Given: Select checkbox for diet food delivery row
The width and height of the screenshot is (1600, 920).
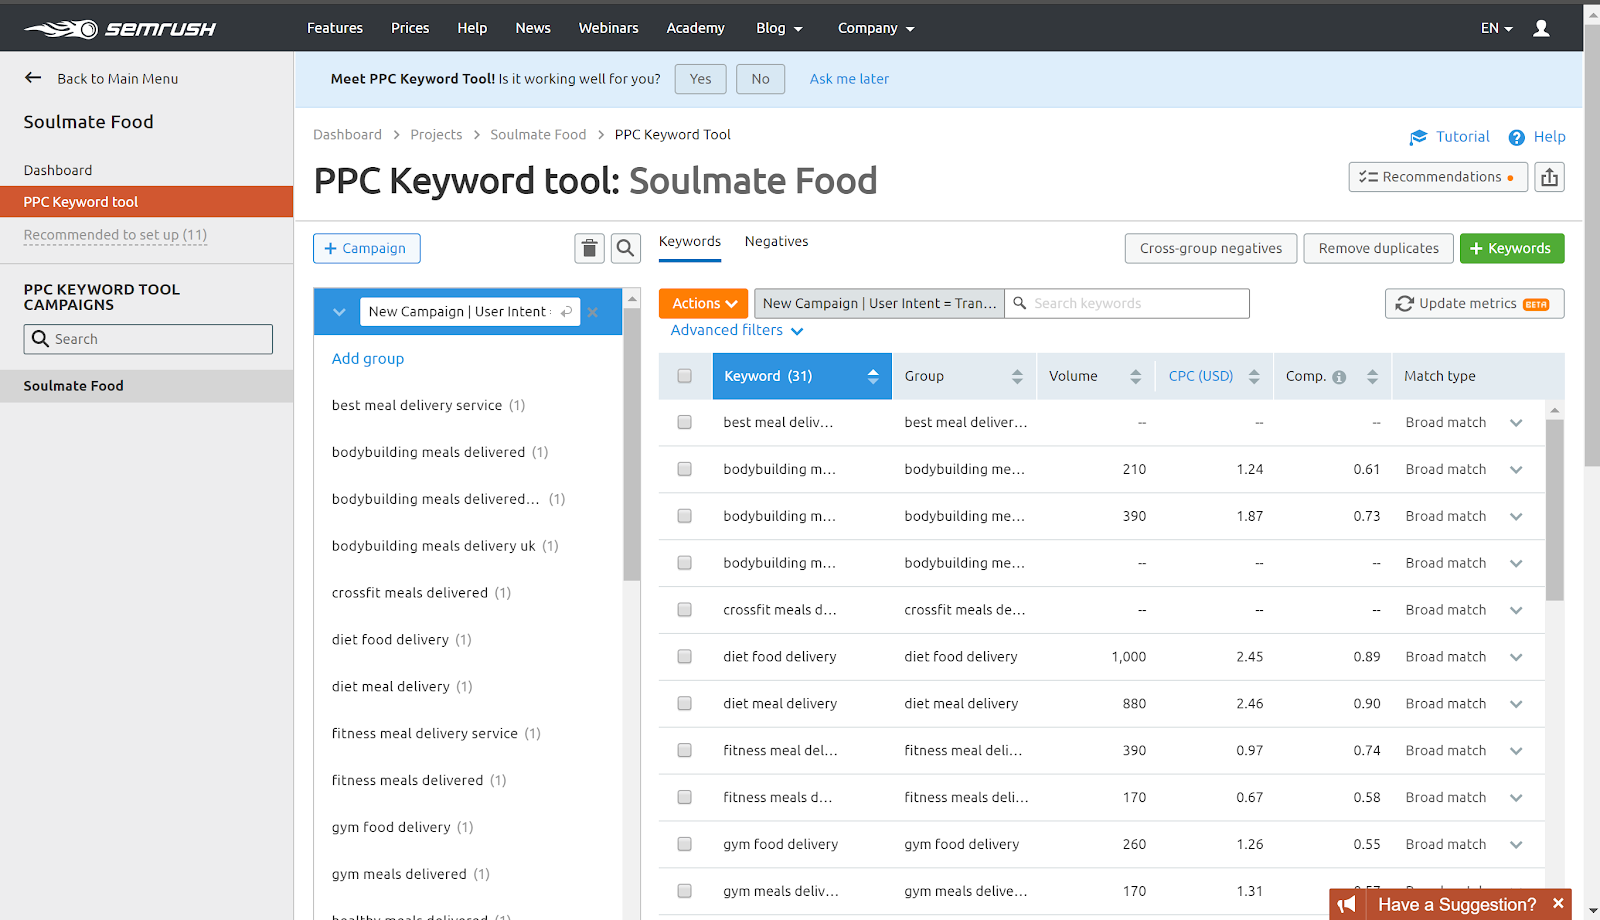Looking at the screenshot, I should pos(685,657).
